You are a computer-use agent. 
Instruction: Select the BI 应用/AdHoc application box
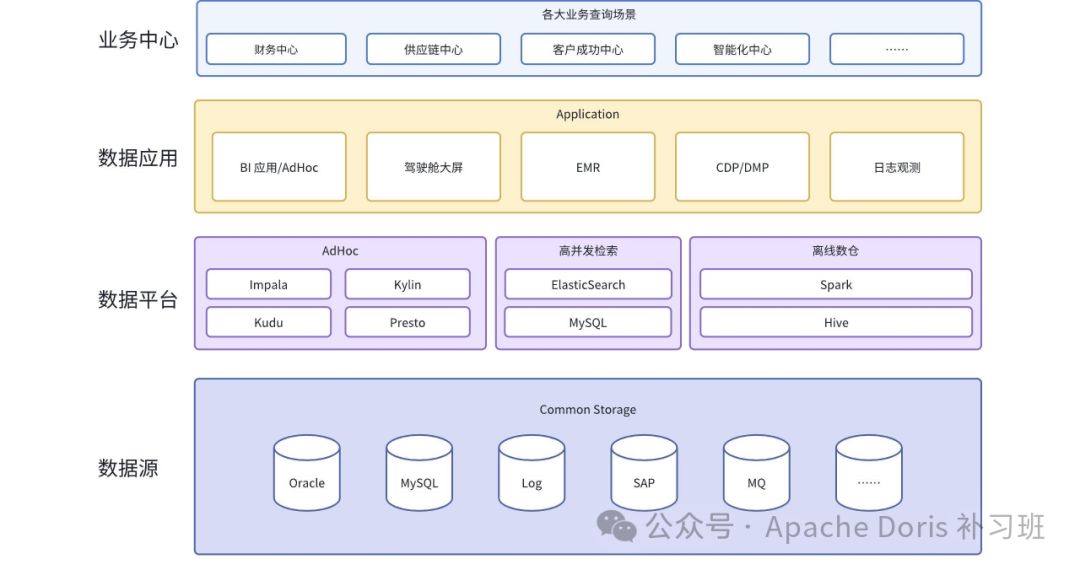pos(279,167)
